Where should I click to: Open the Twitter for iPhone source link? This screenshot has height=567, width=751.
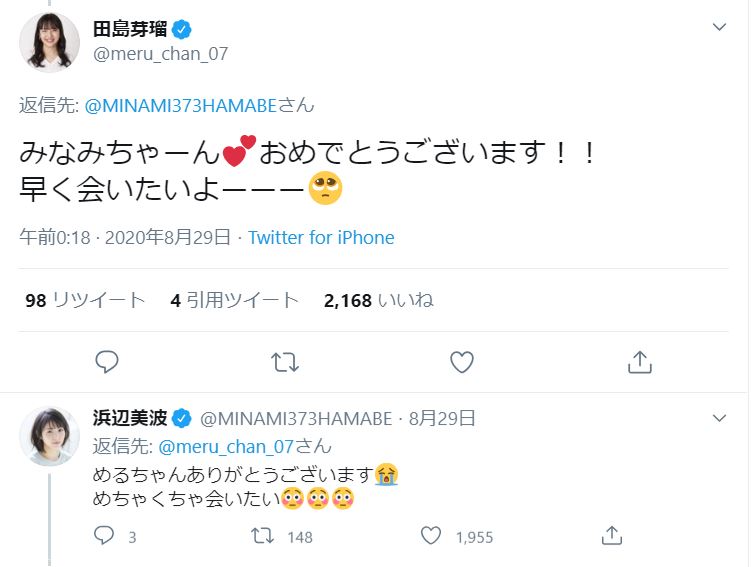coord(321,238)
